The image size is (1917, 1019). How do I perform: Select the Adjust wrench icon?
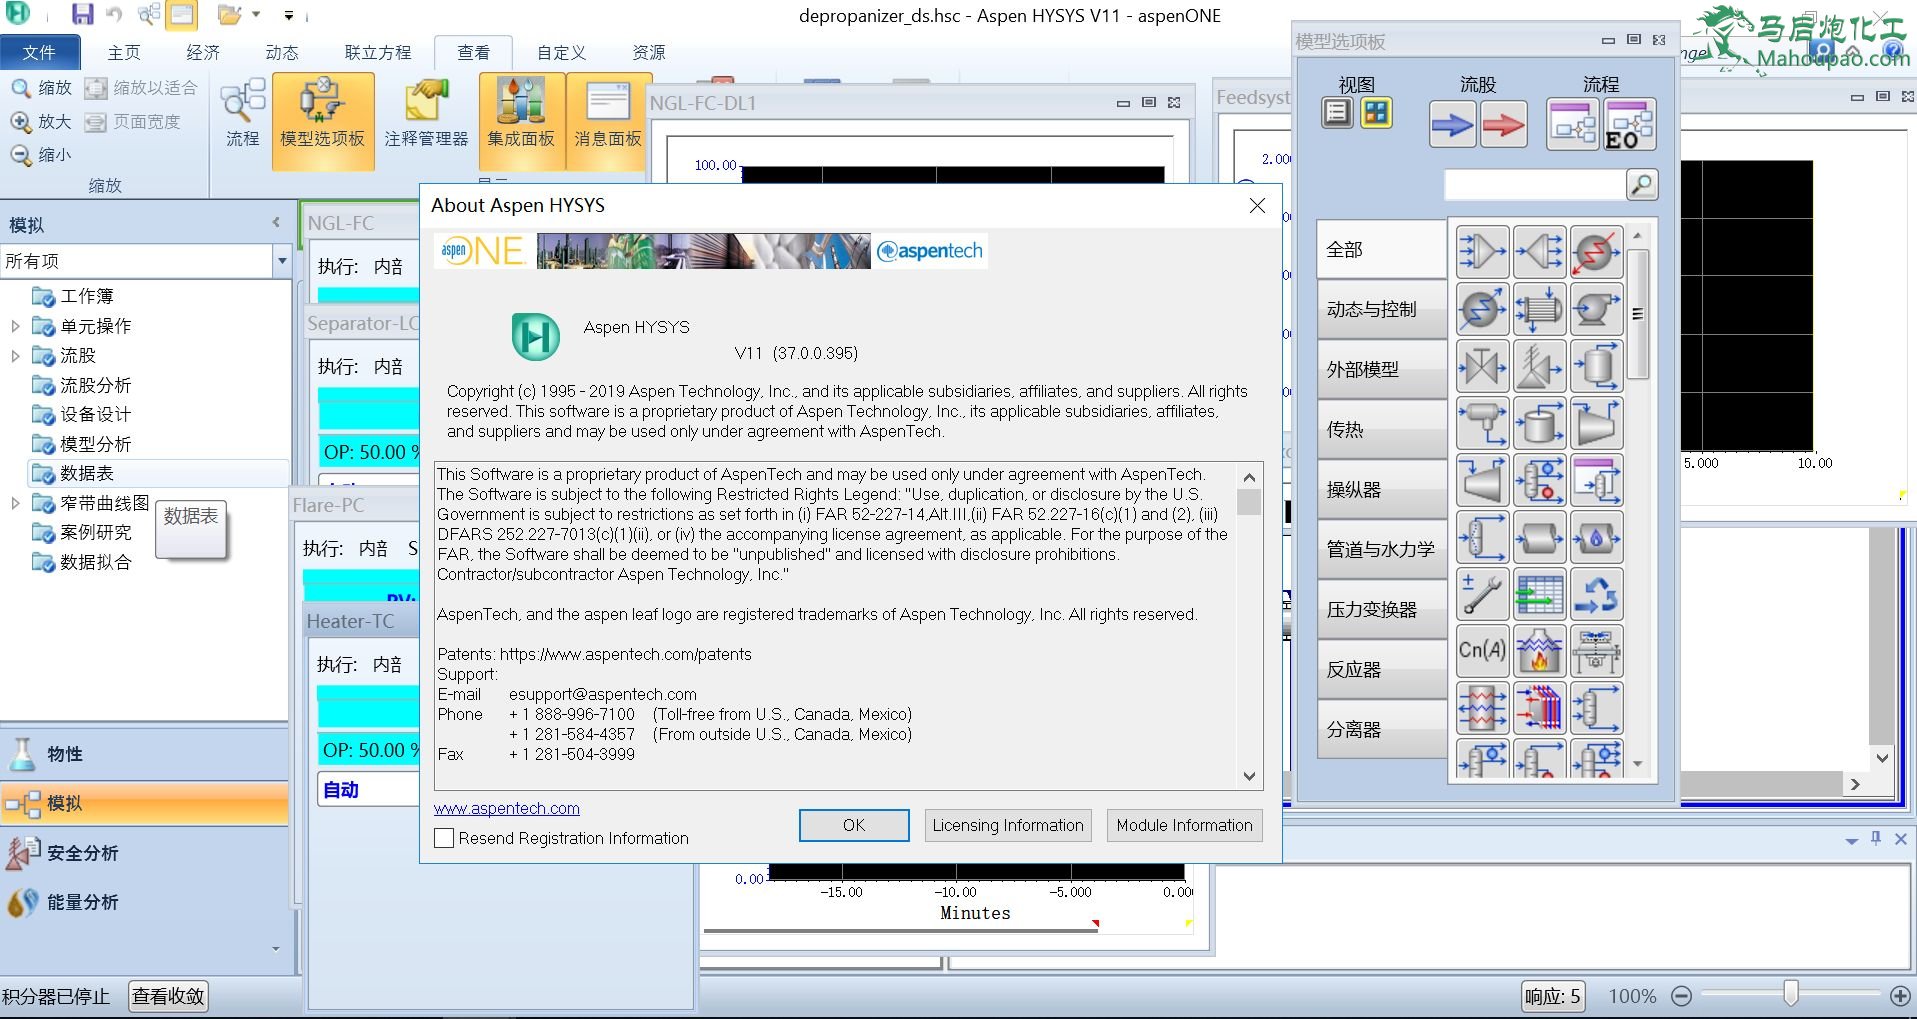point(1482,595)
